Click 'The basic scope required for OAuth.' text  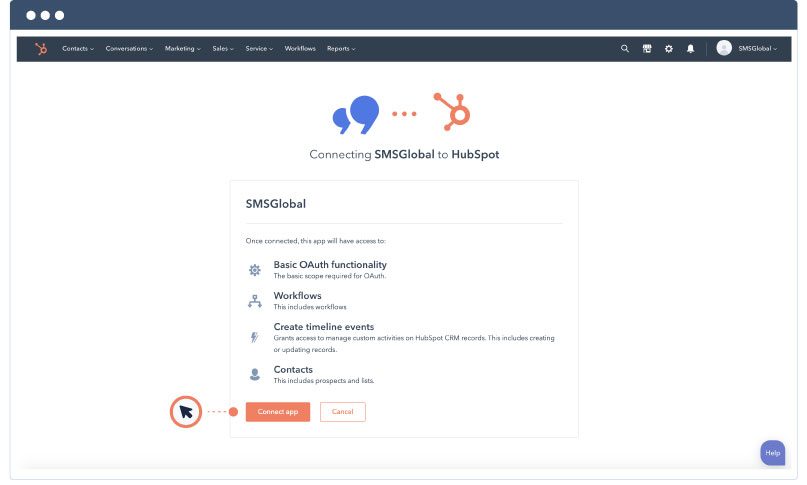click(329, 276)
